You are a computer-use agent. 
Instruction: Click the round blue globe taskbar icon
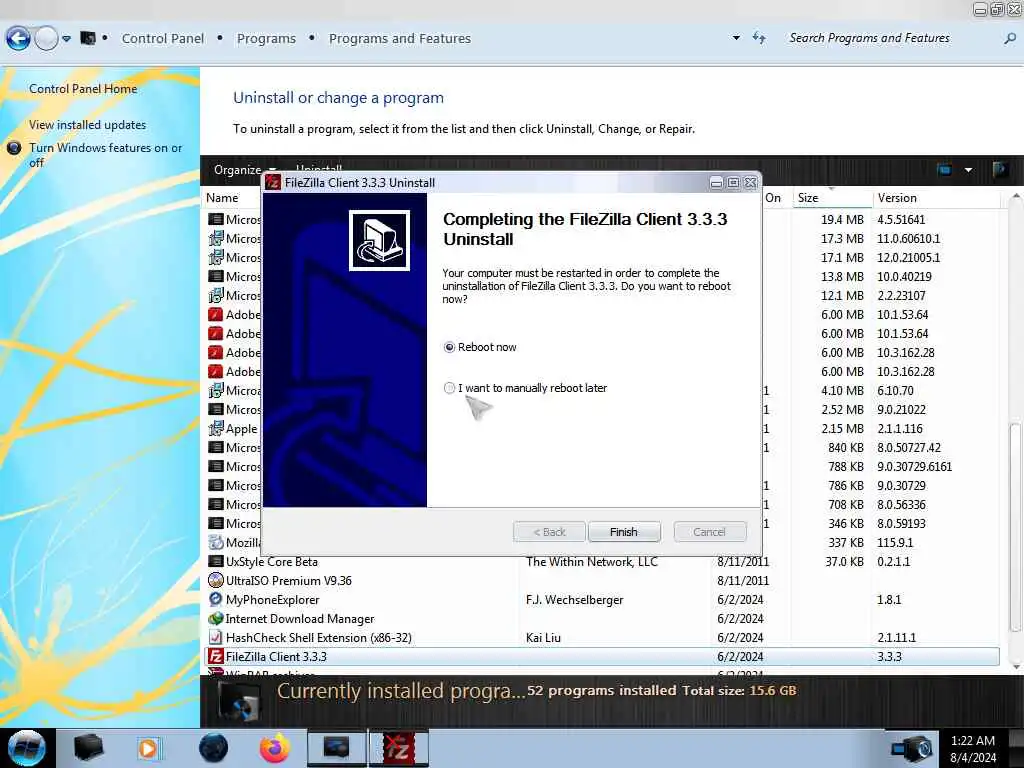(214, 748)
